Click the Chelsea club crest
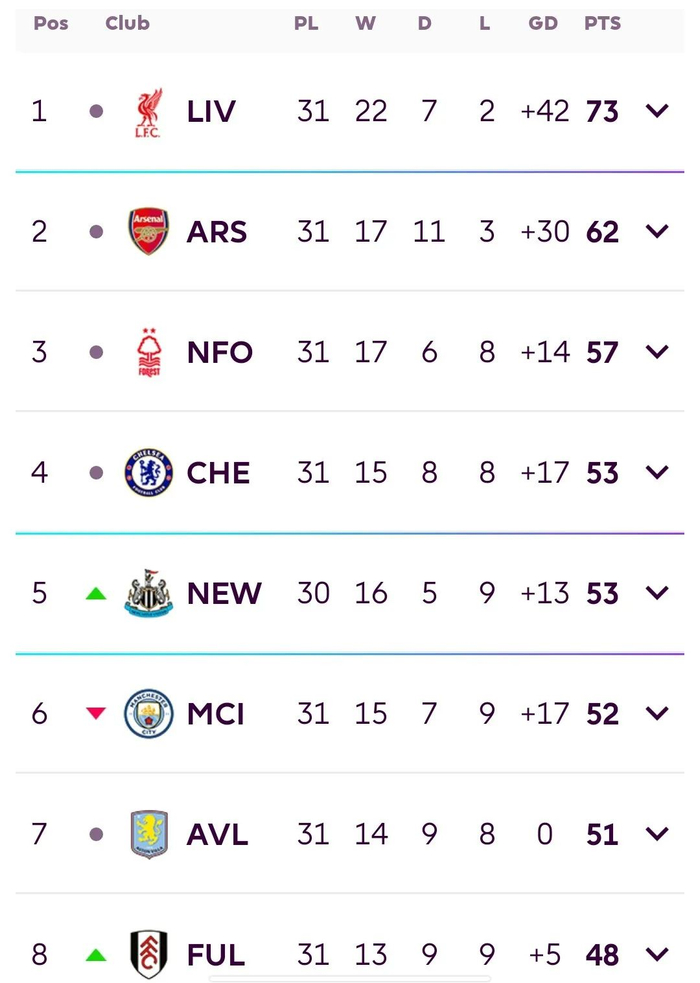 149,473
